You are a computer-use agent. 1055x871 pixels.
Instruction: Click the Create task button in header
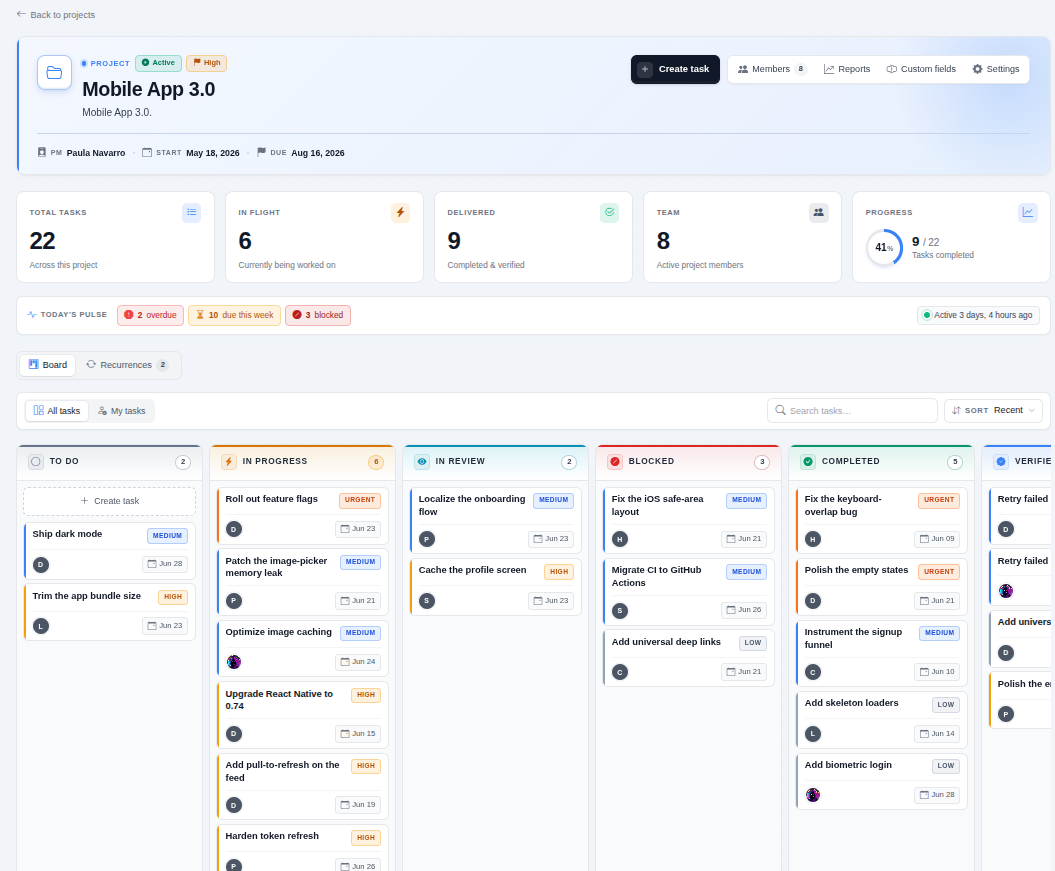coord(676,69)
